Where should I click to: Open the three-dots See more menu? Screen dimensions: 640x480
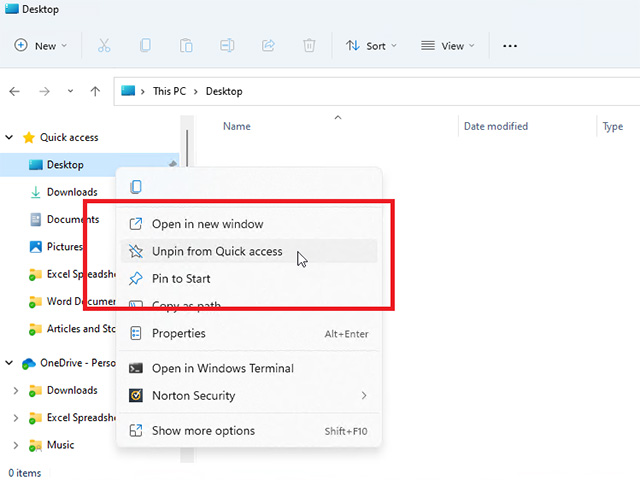[510, 46]
